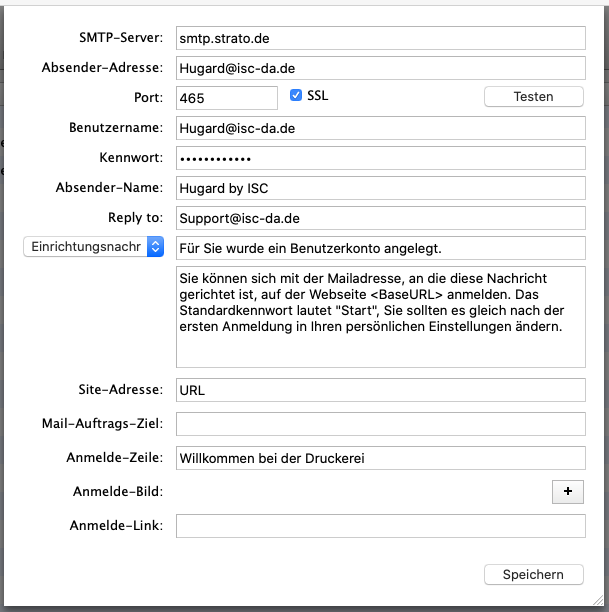Image resolution: width=609 pixels, height=612 pixels.
Task: Click the message subject line field
Action: pyautogui.click(x=381, y=248)
